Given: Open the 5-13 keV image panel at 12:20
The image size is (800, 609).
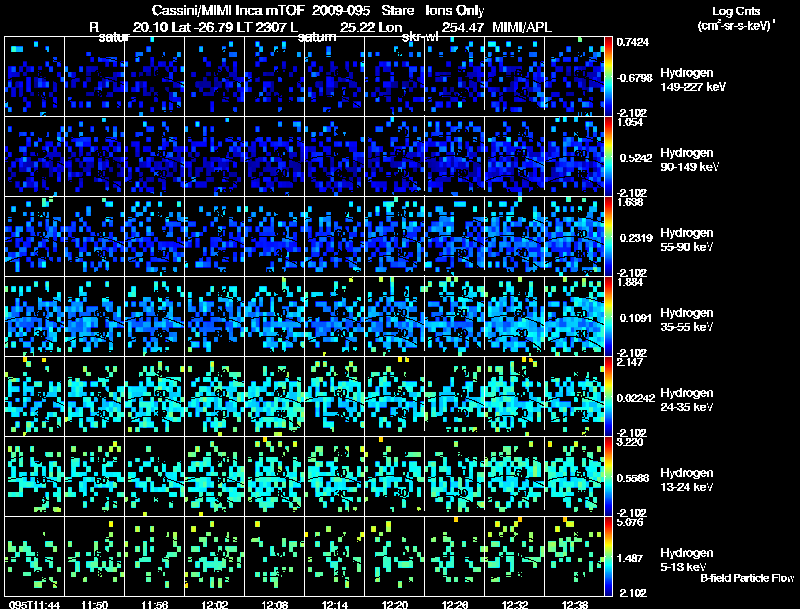Looking at the screenshot, I should click(394, 557).
